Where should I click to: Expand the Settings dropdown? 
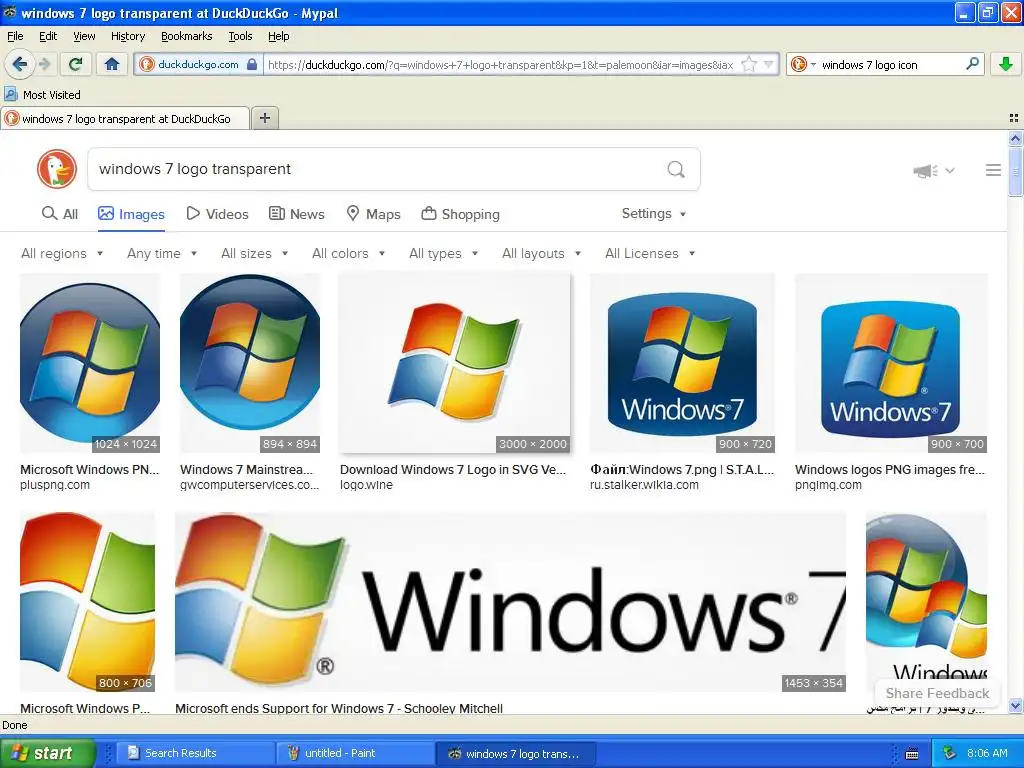click(x=654, y=214)
